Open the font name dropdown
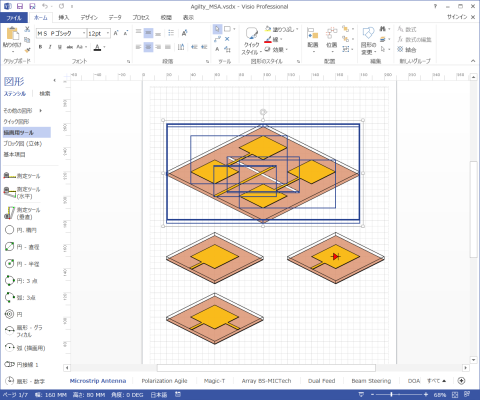This screenshot has width=480, height=400. click(x=61, y=33)
